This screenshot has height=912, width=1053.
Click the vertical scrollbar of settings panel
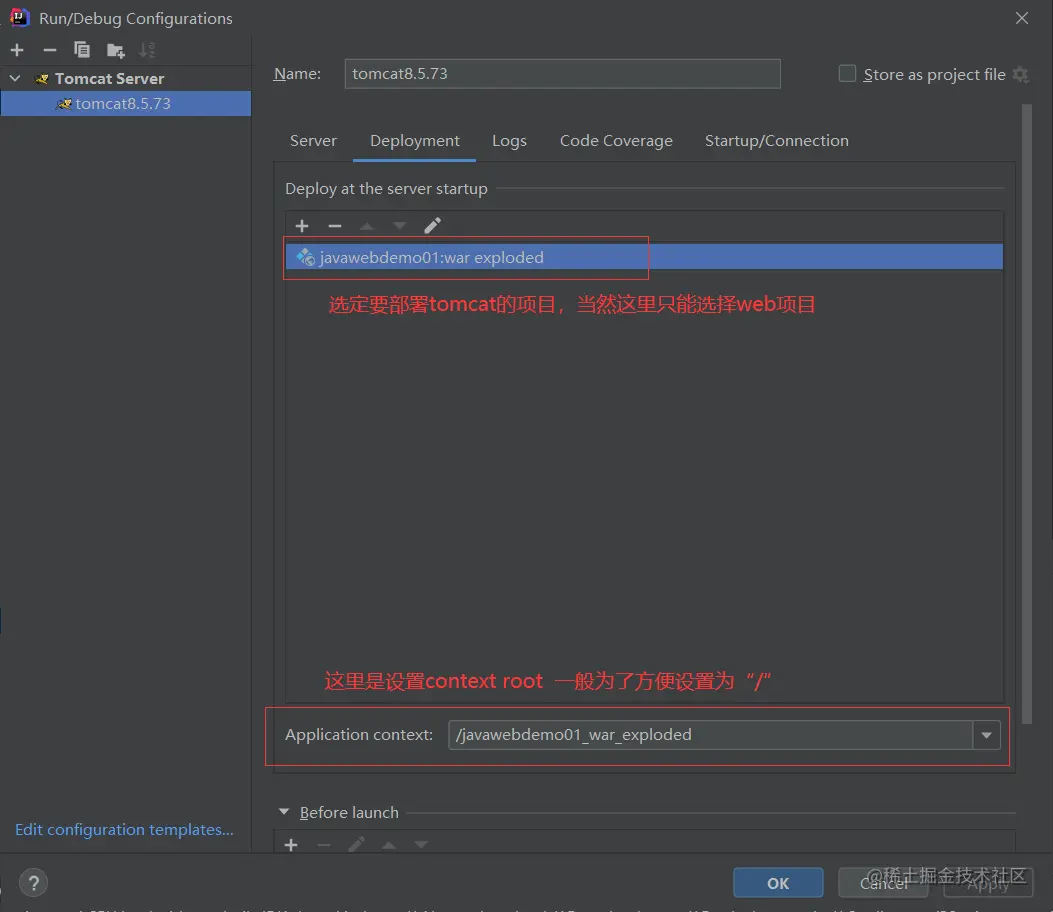click(1026, 413)
